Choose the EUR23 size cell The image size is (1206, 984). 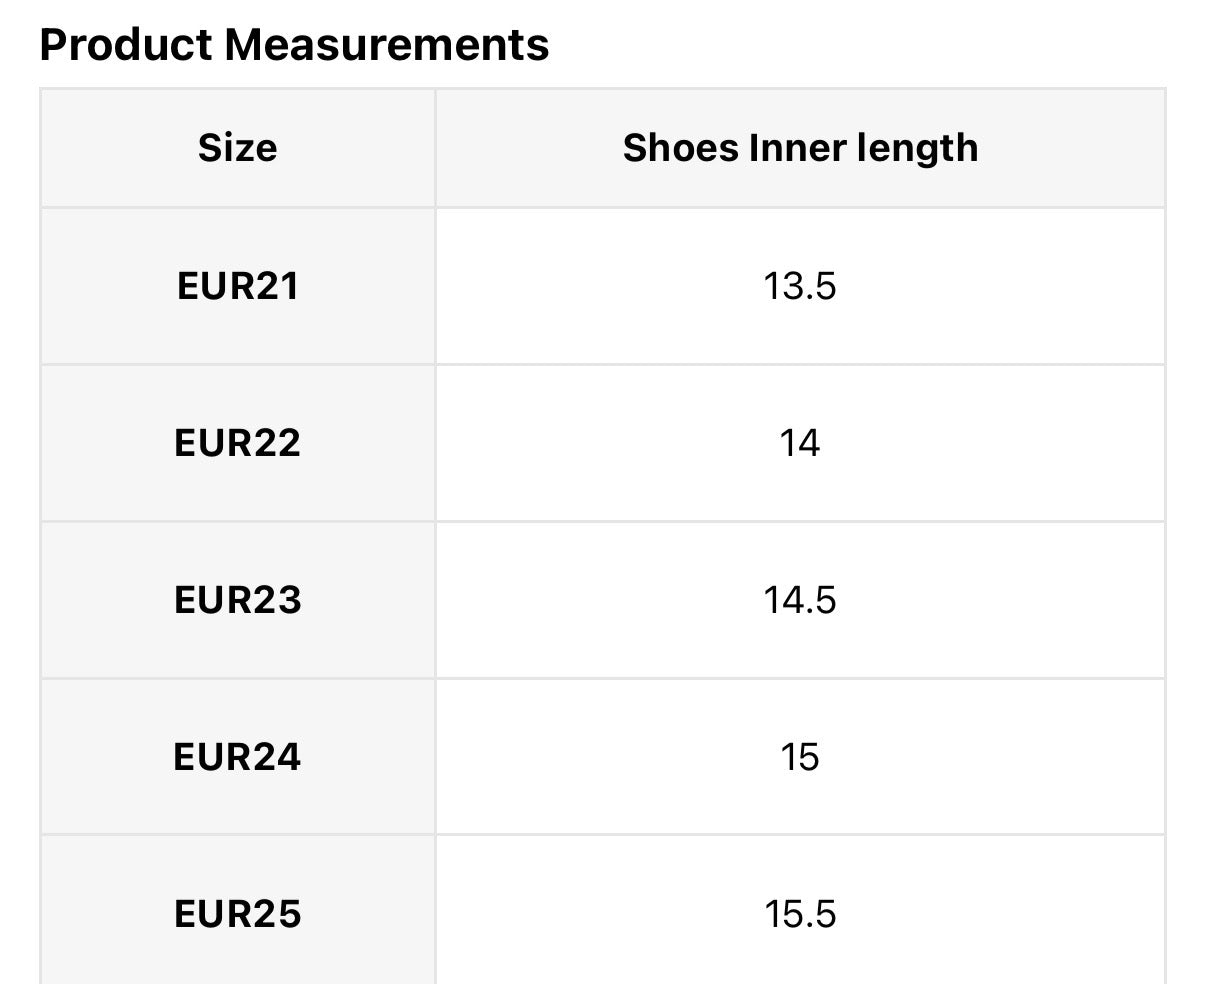click(x=237, y=600)
